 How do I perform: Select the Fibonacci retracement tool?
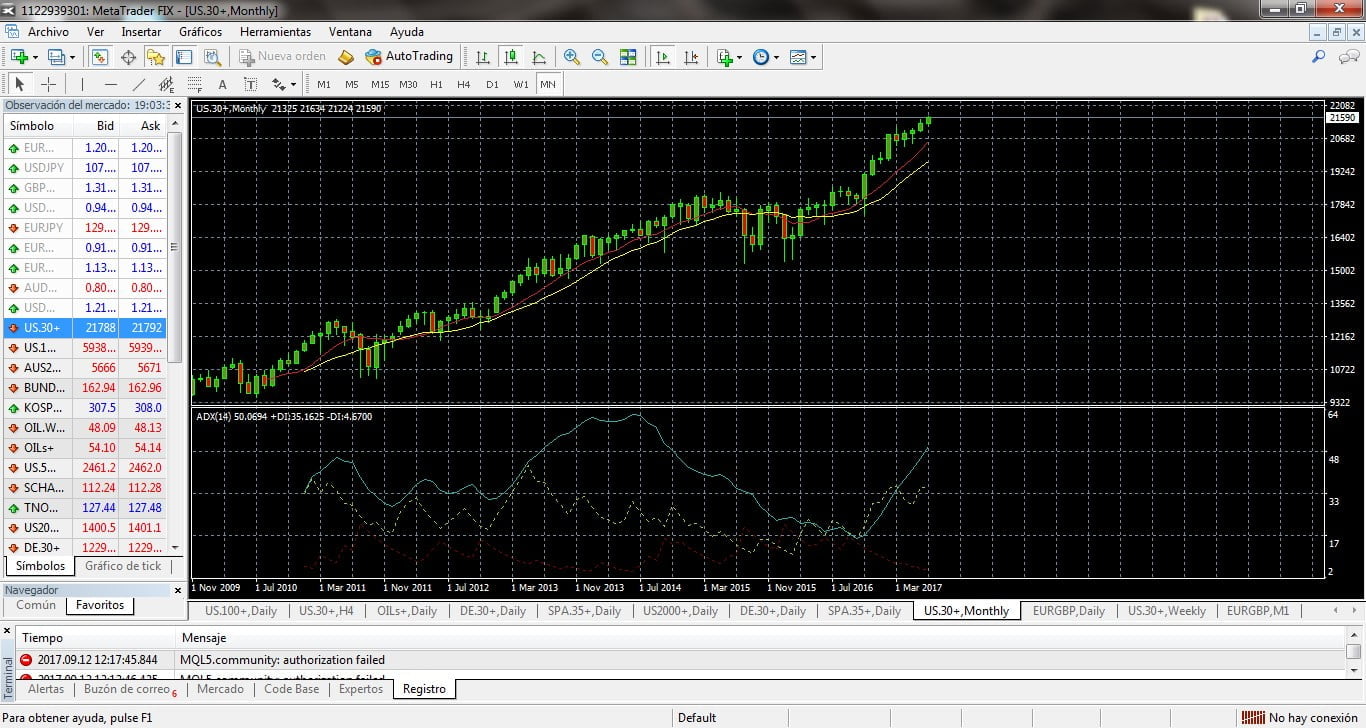click(195, 84)
